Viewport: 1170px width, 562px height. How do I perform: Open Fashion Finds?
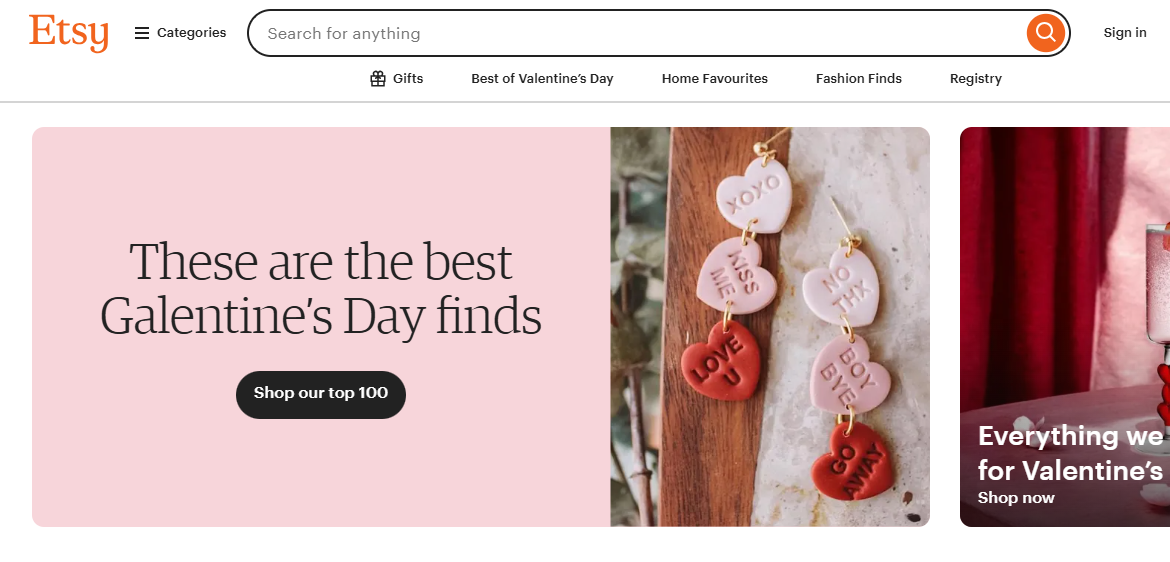tap(859, 79)
